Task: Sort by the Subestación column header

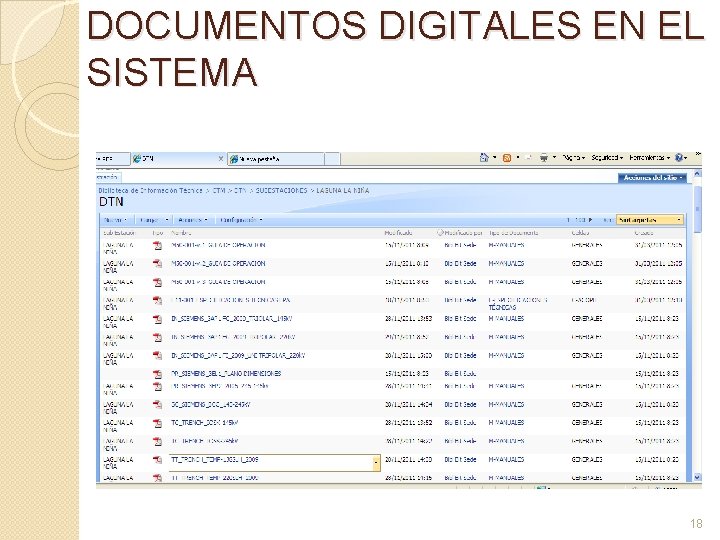Action: pos(119,233)
